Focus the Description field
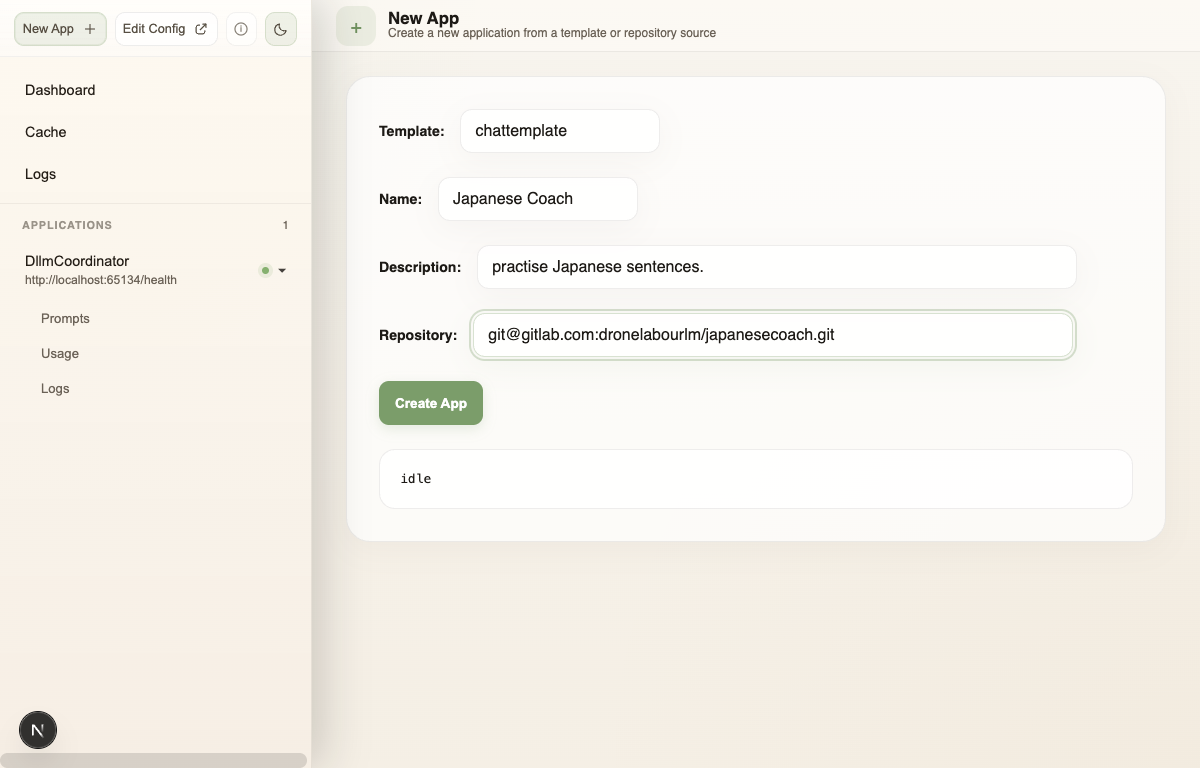The image size is (1200, 768). pos(777,267)
